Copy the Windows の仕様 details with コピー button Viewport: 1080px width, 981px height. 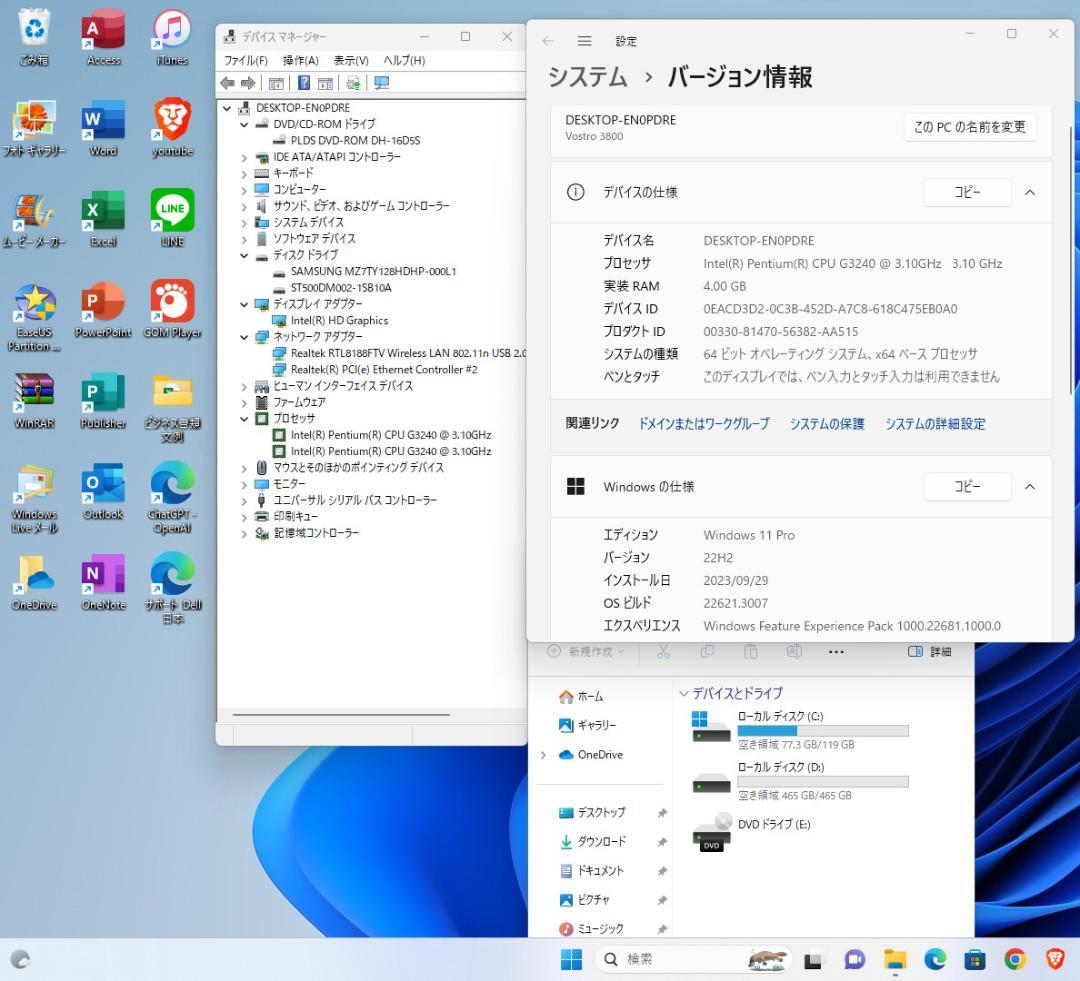pos(965,487)
